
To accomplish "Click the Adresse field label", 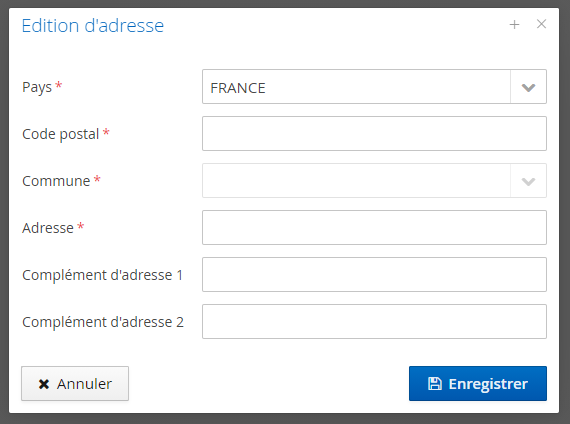I will click(x=48, y=228).
